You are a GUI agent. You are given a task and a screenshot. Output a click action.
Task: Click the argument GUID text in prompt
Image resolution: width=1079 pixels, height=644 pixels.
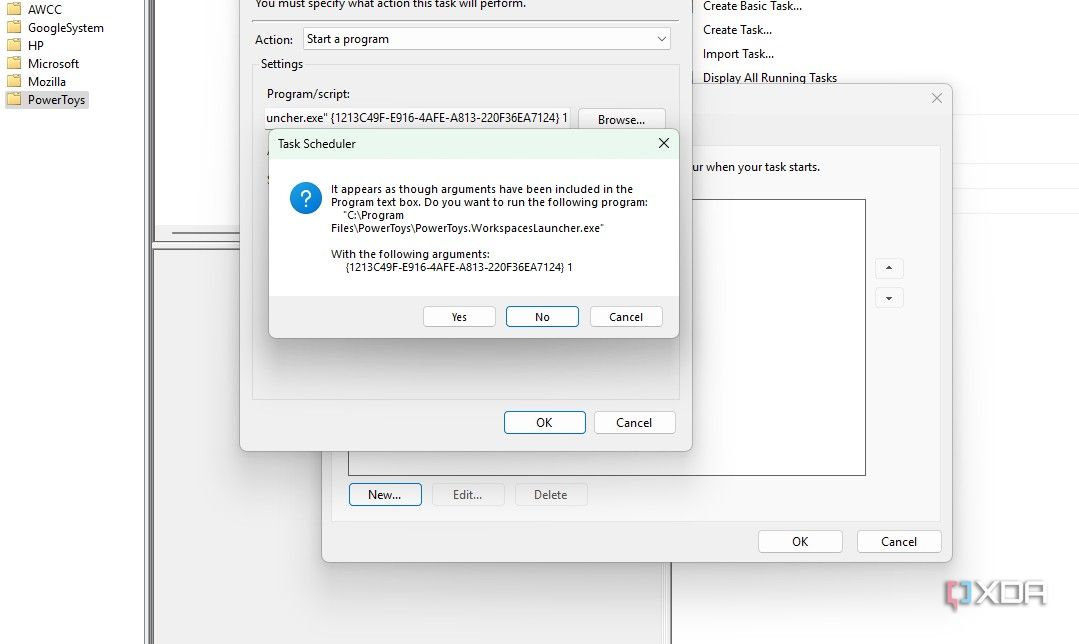(x=458, y=267)
